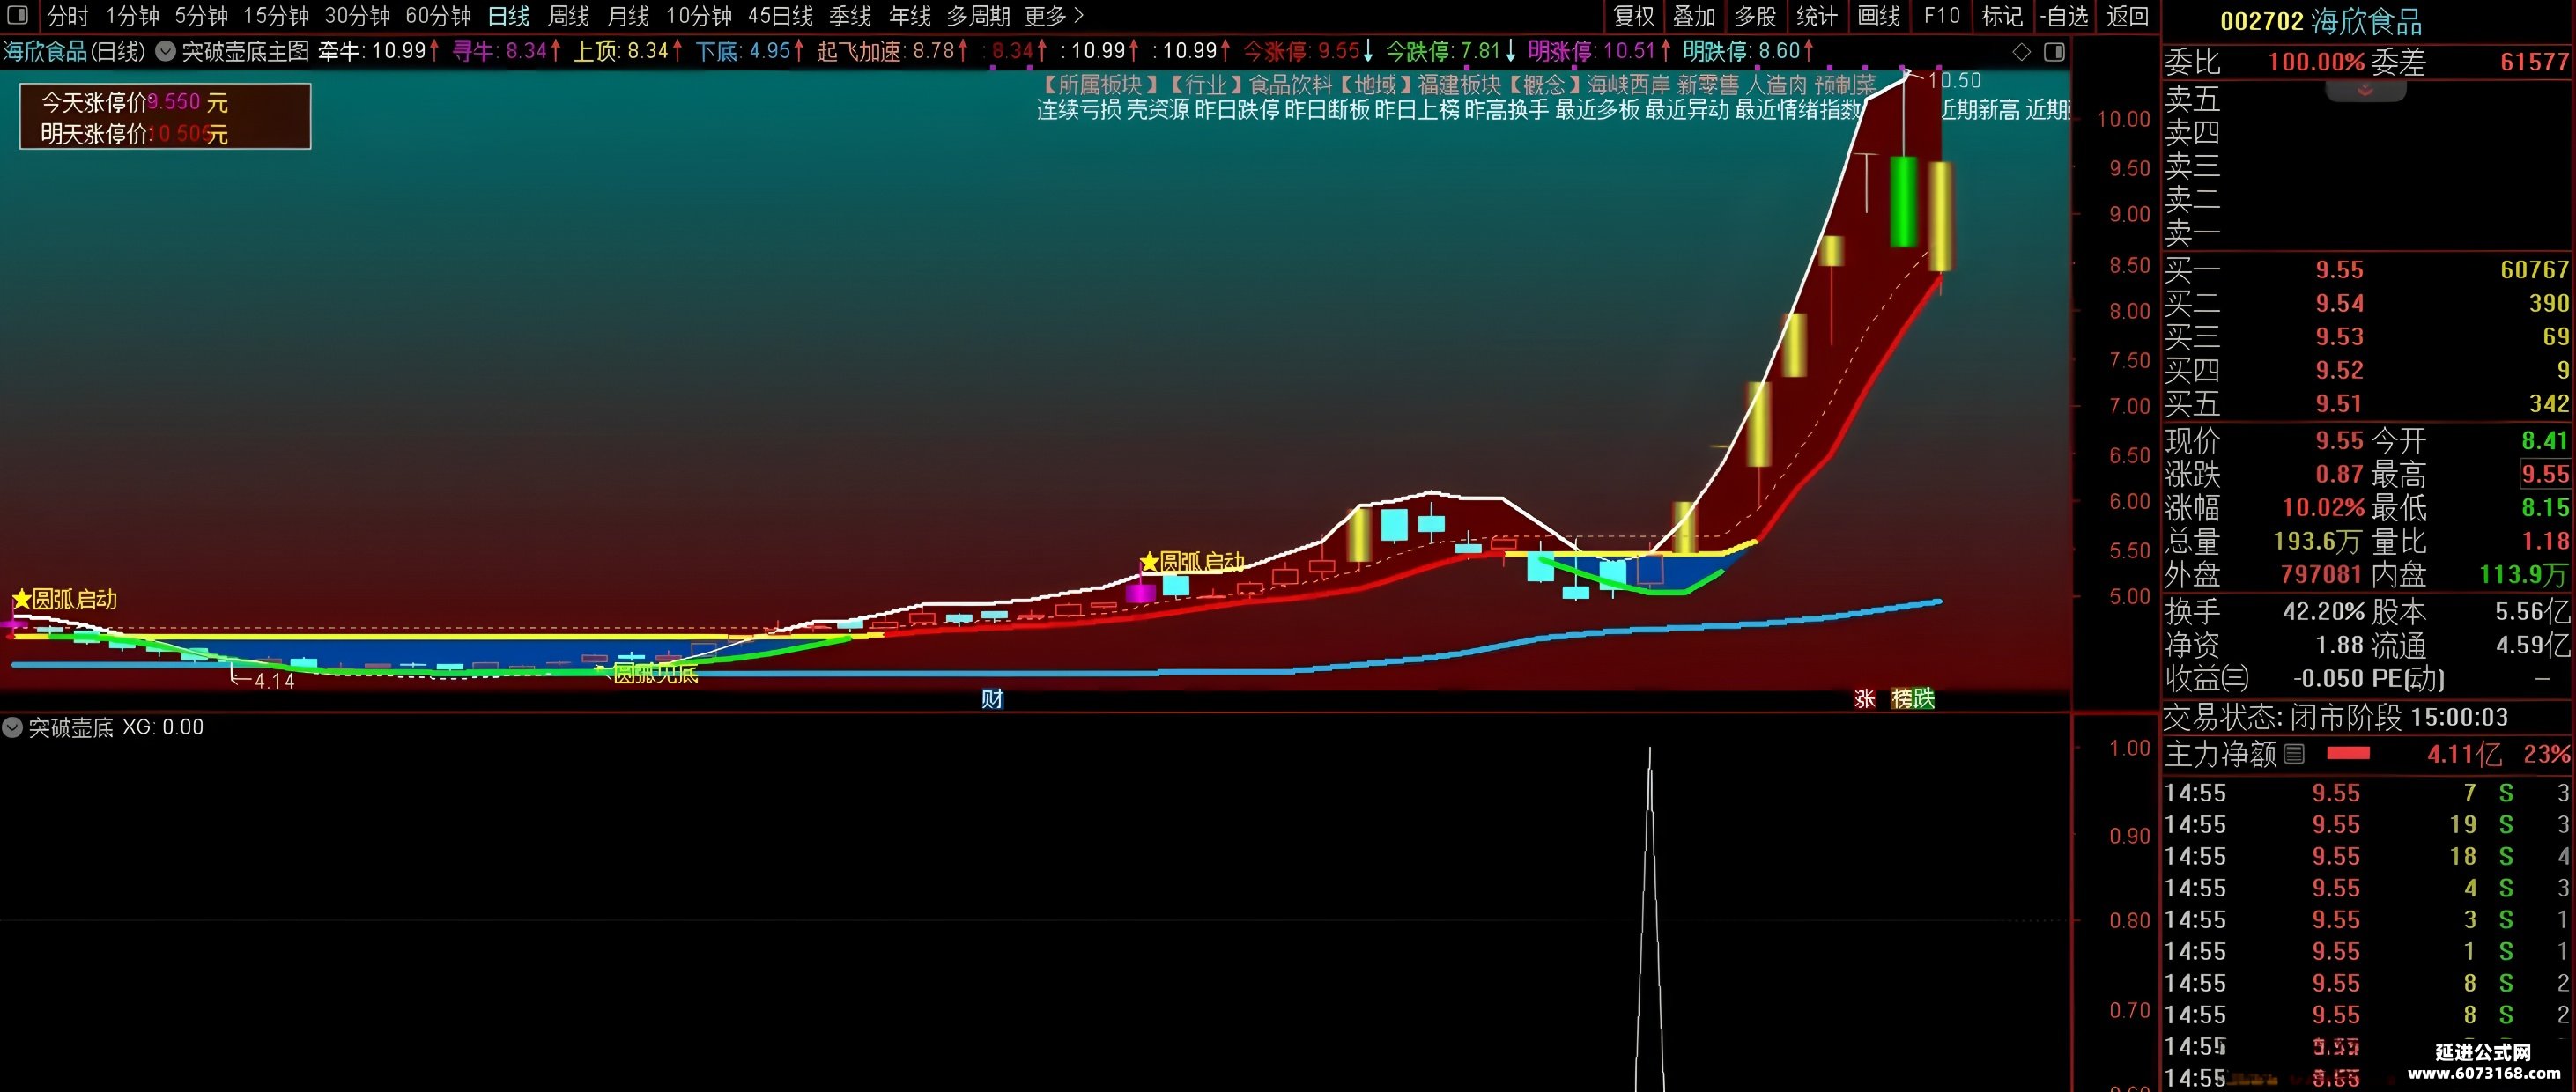Open the 突破壶底主图 indicator dropdown arrow
Image resolution: width=2576 pixels, height=1092 pixels.
coord(165,51)
